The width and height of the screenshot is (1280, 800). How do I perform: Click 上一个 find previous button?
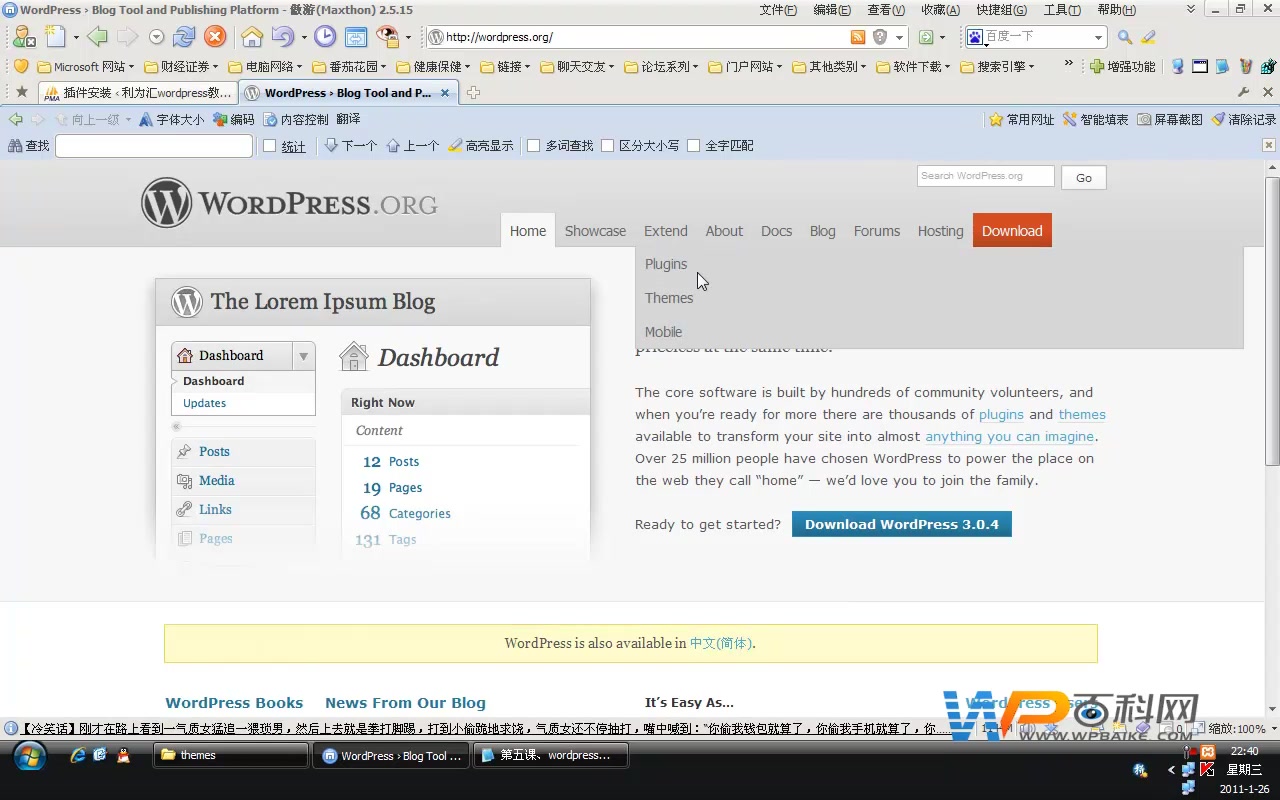413,145
